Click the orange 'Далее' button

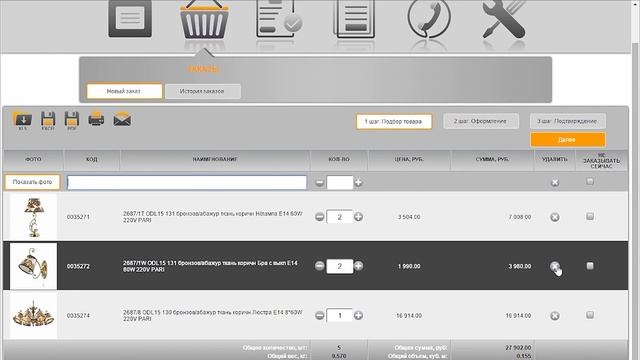coord(568,140)
